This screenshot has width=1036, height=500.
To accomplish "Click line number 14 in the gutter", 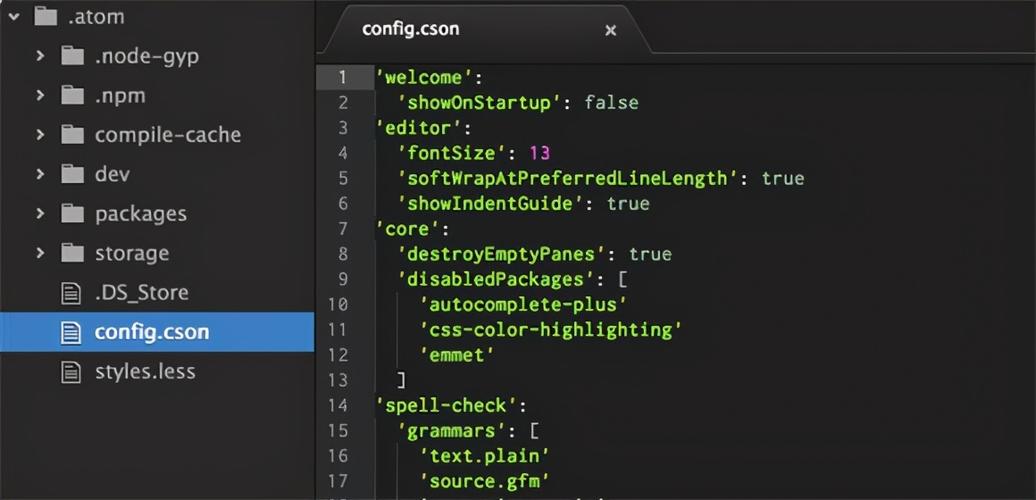I will (337, 406).
